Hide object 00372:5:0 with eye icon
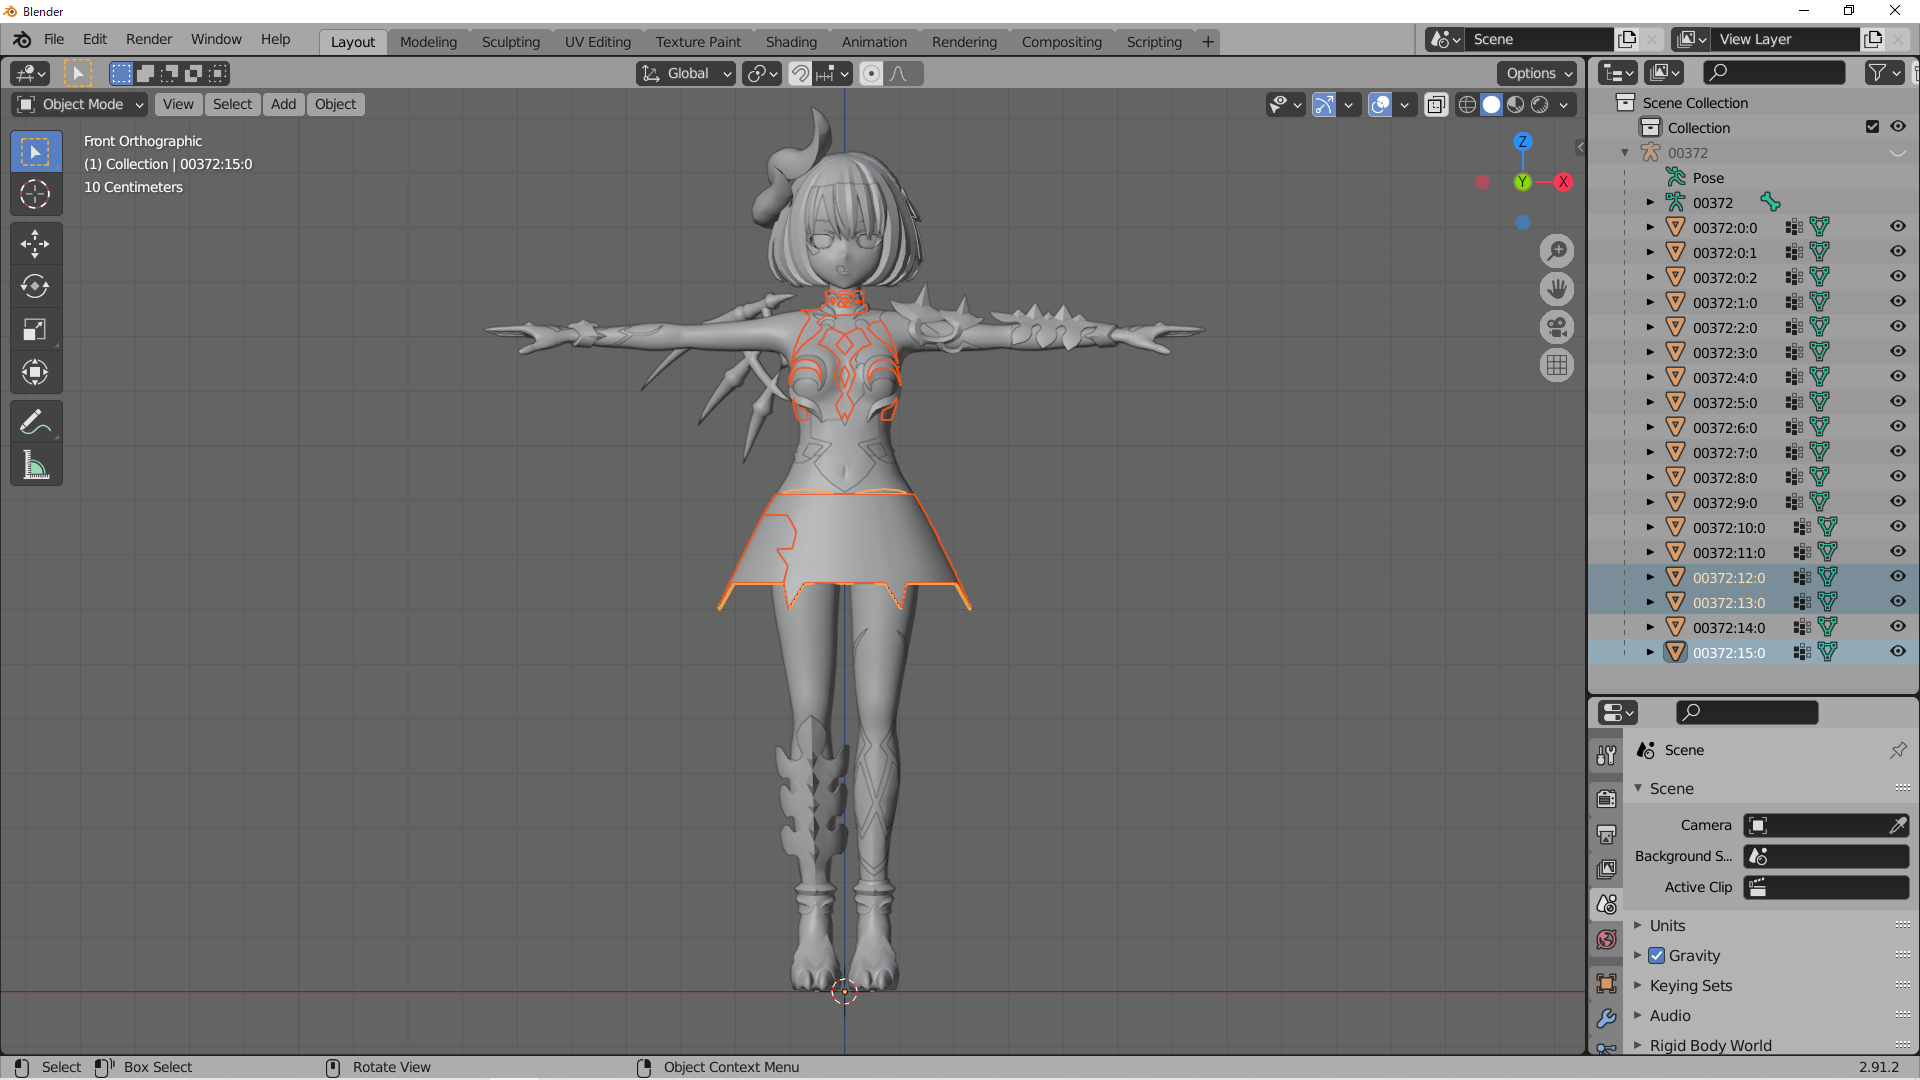This screenshot has height=1080, width=1920. point(1897,402)
